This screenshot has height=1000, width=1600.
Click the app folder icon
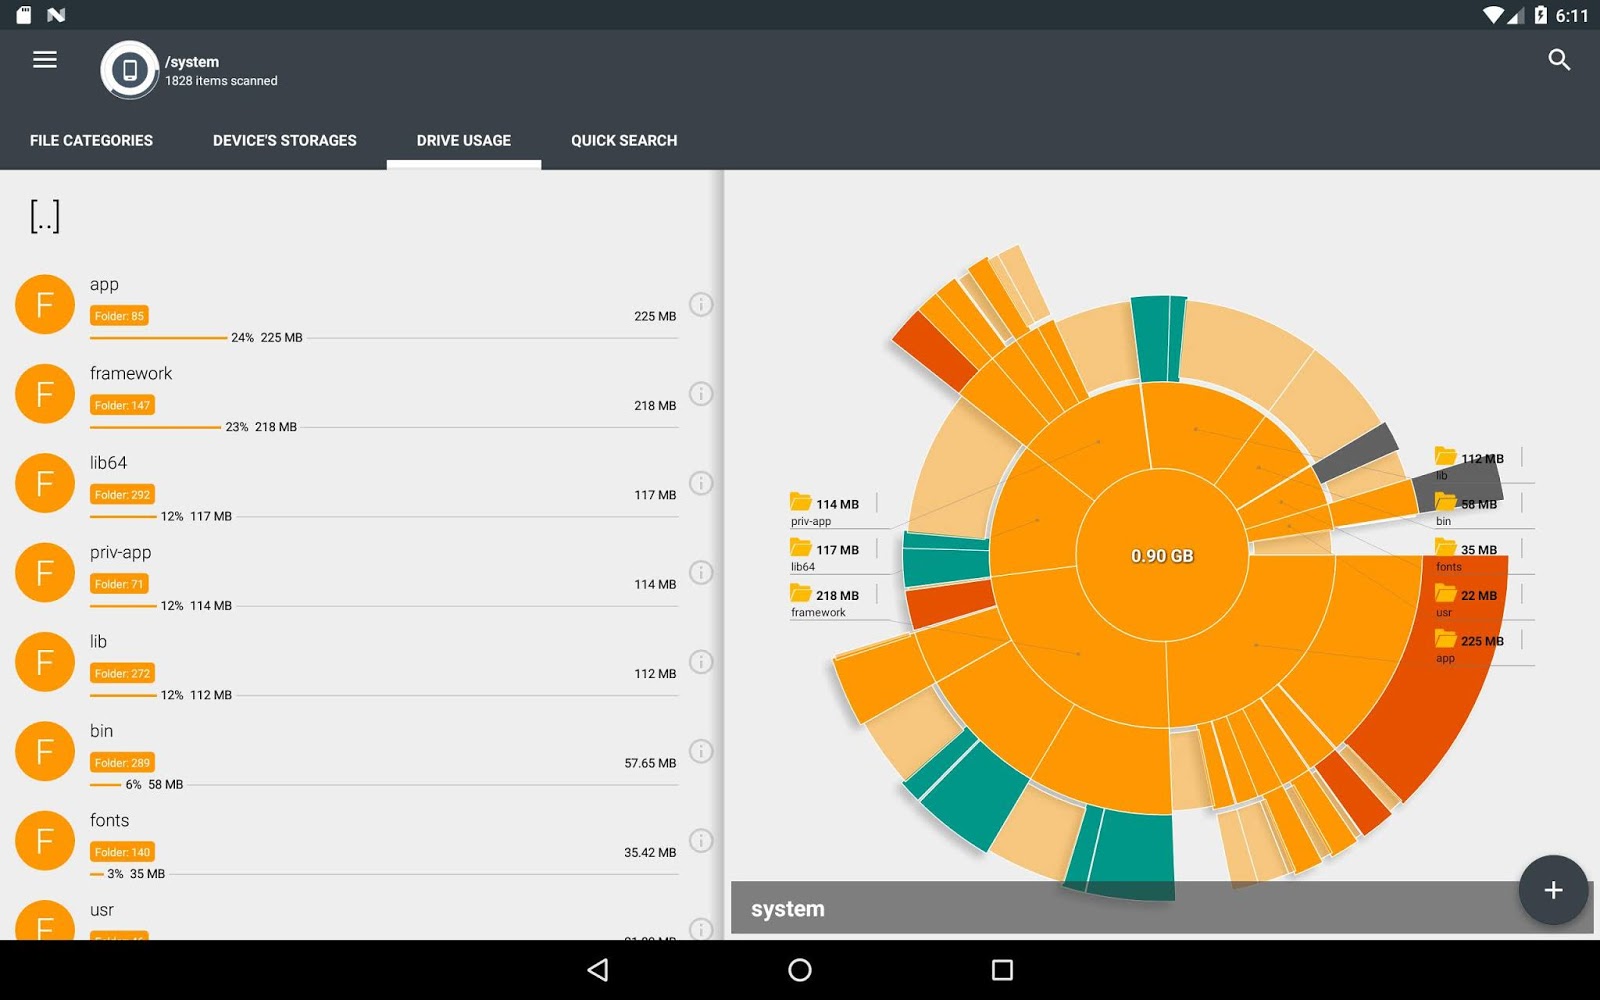[44, 304]
